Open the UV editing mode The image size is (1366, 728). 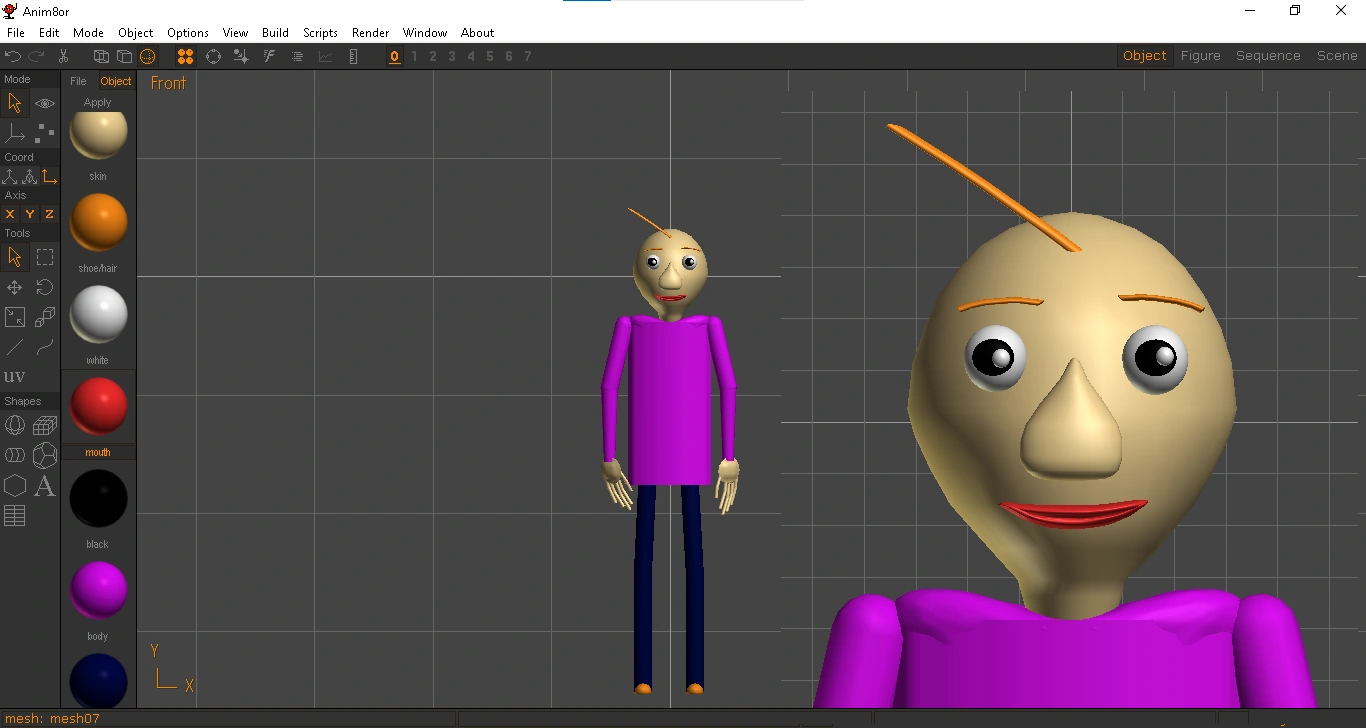pyautogui.click(x=15, y=376)
